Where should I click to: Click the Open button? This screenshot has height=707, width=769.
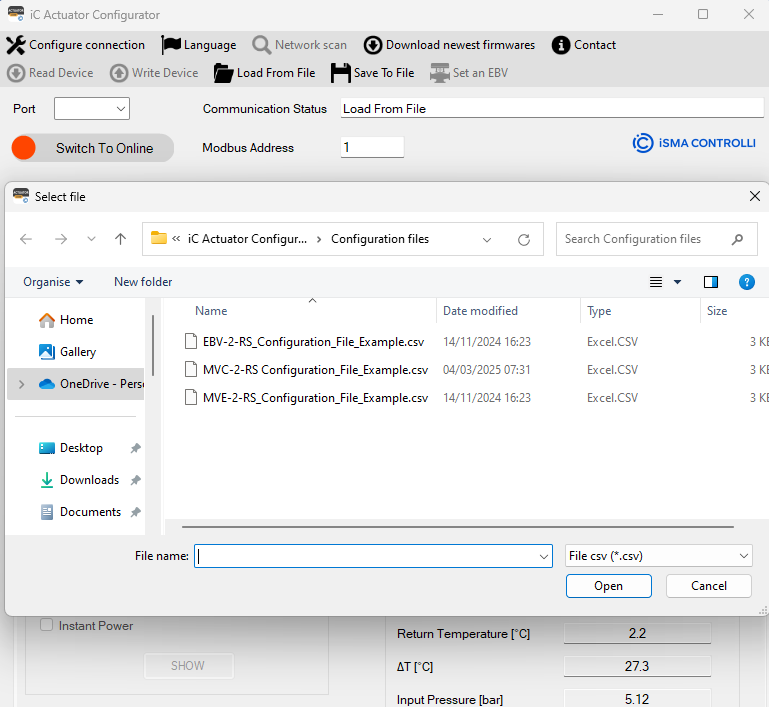coord(608,586)
